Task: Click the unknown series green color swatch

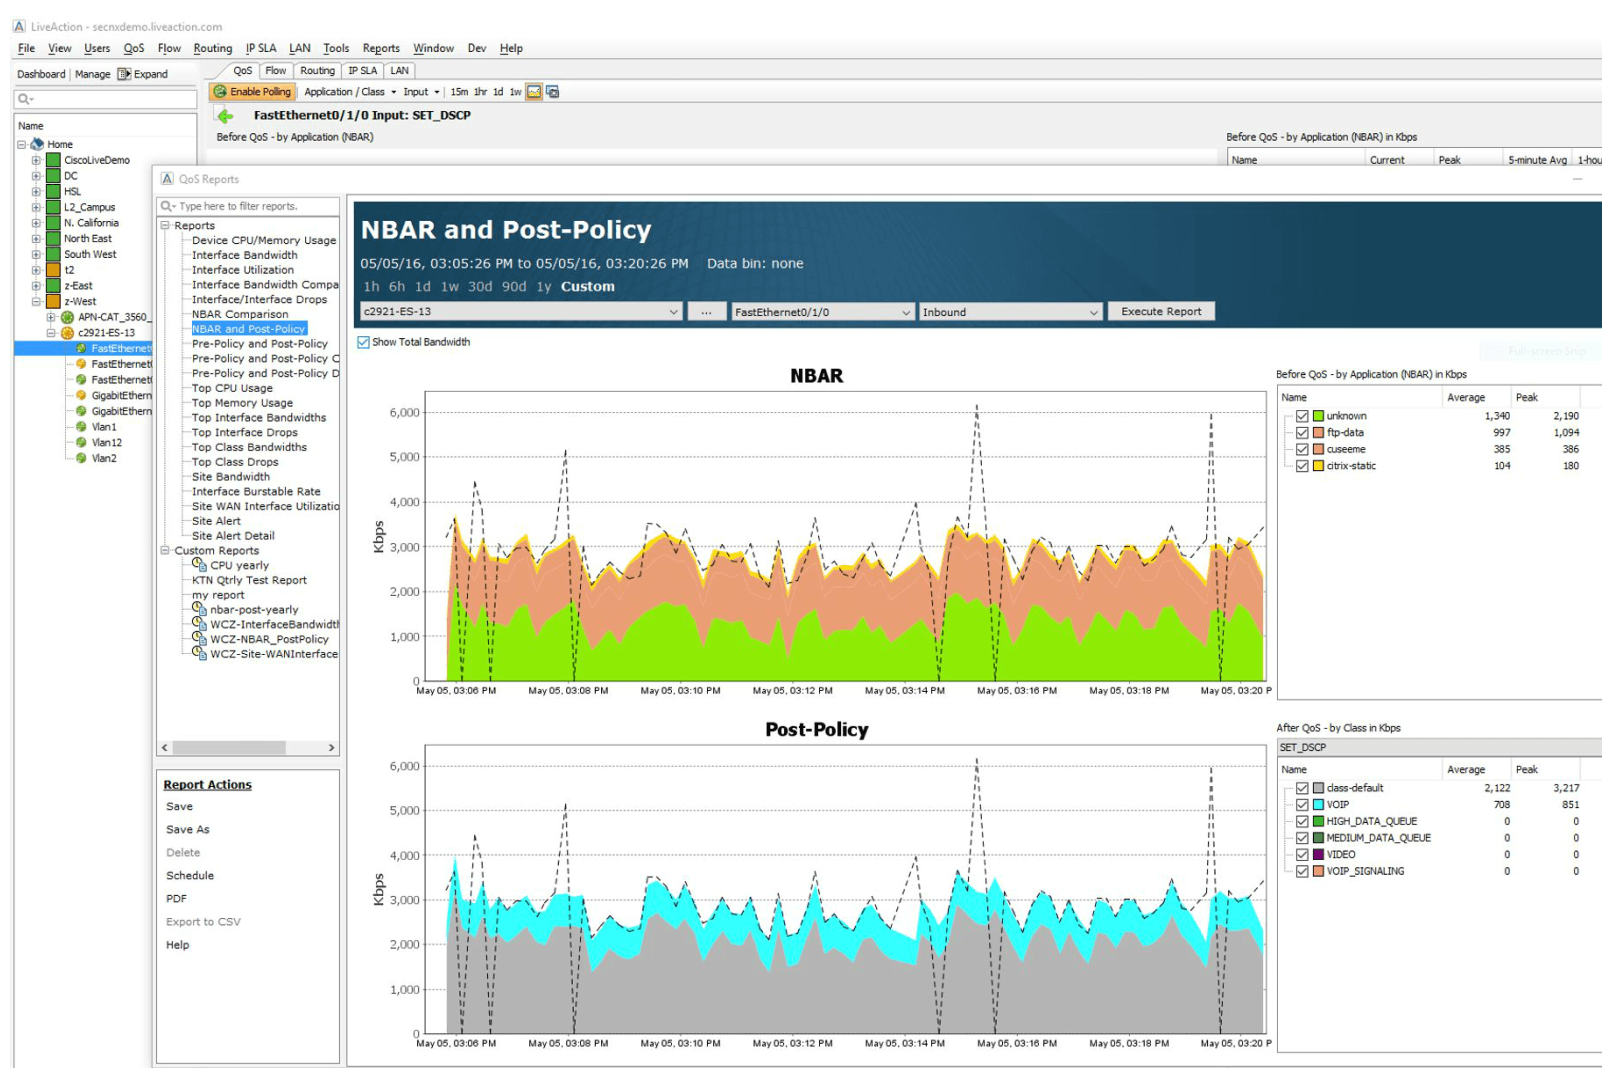Action: 1319,416
